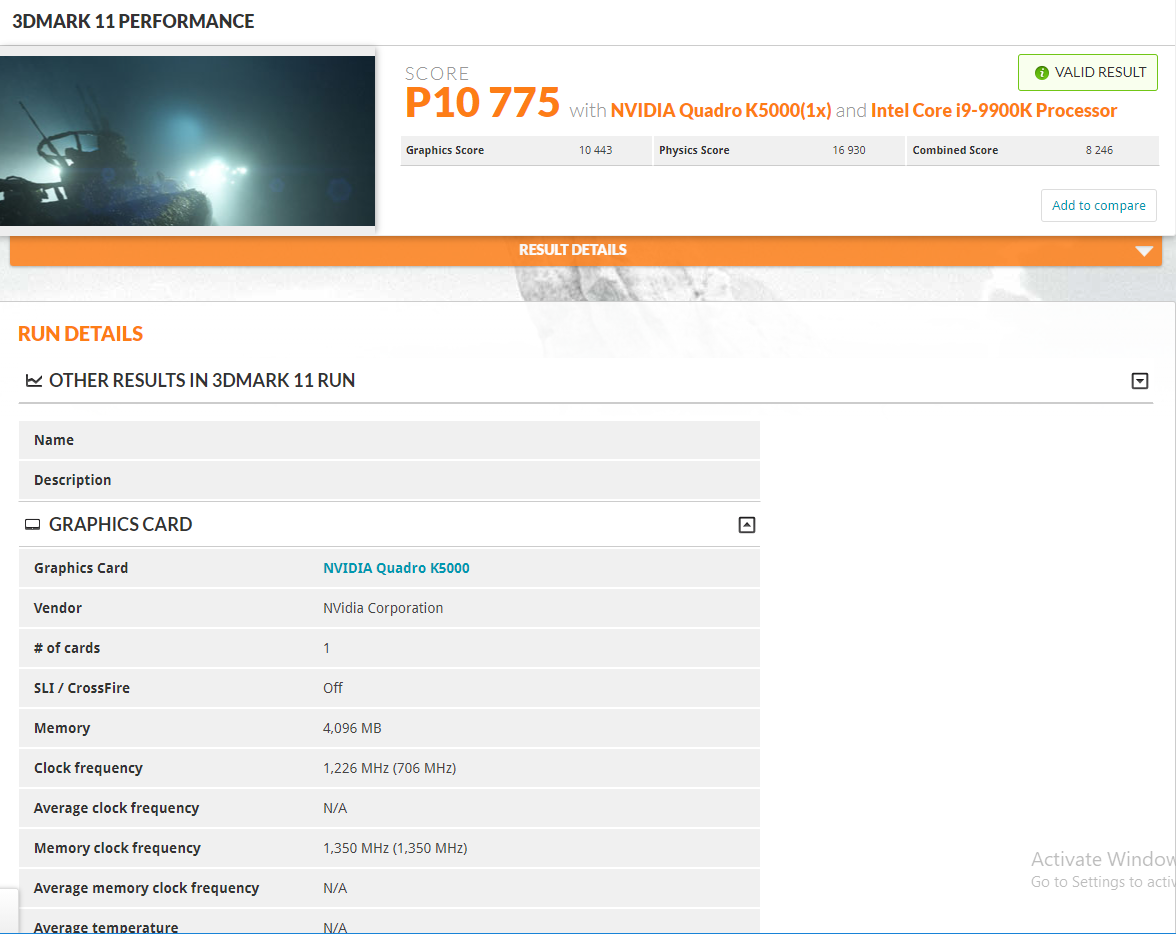Click the monitor icon beside Graphics Card heading
Image resolution: width=1176 pixels, height=934 pixels.
(x=32, y=524)
